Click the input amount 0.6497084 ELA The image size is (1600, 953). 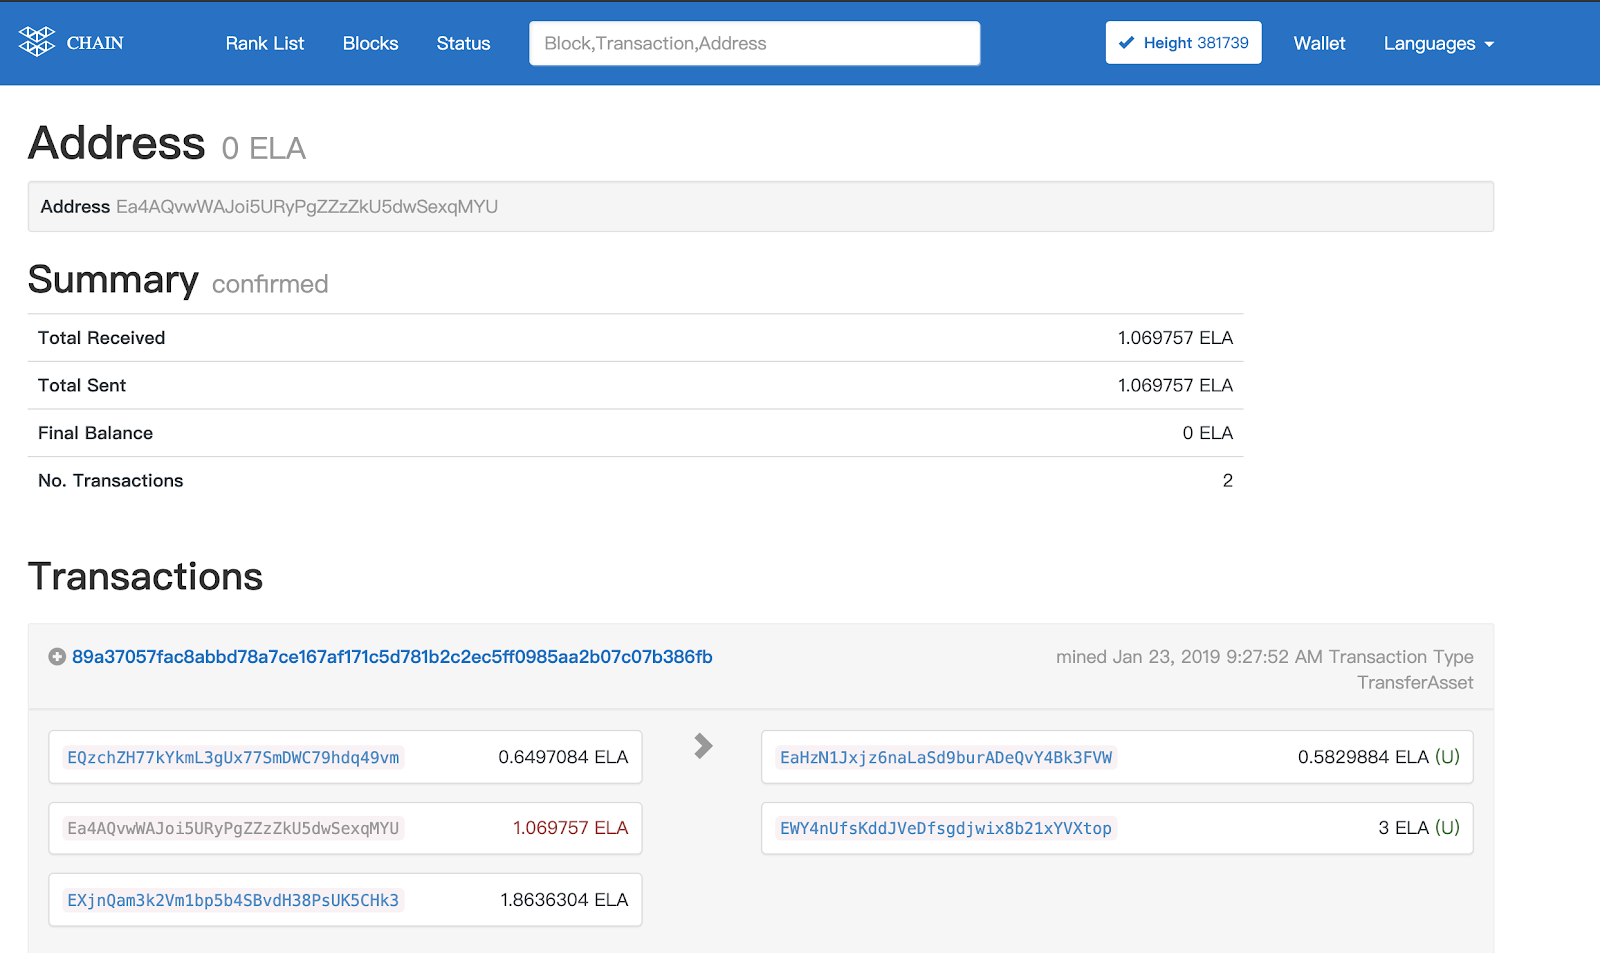click(563, 757)
